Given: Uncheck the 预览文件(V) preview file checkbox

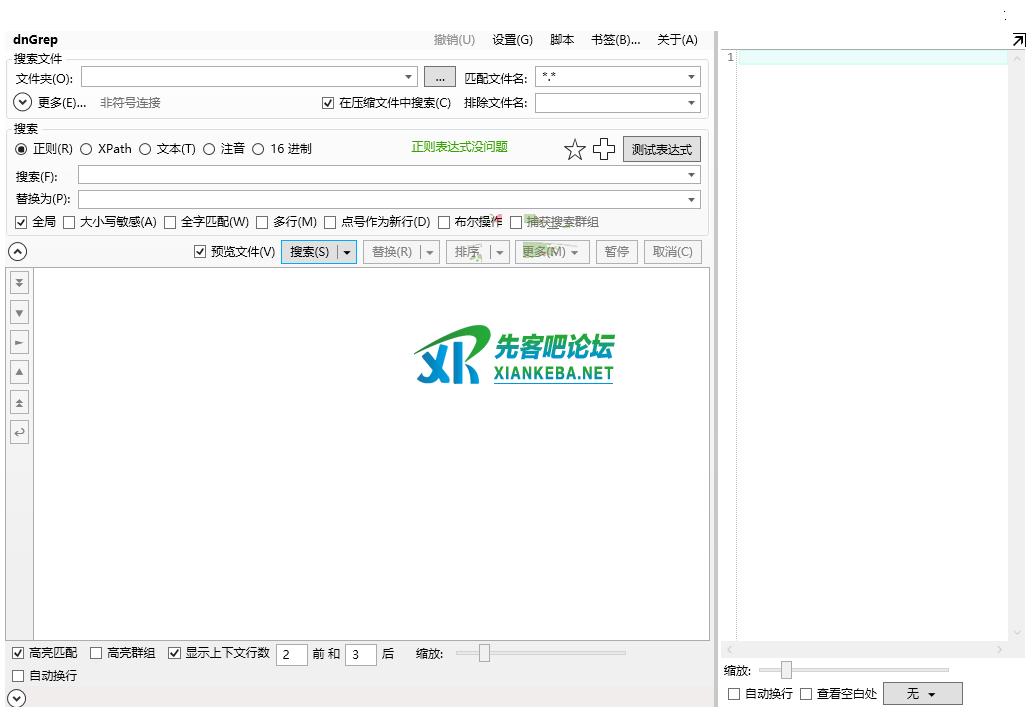Looking at the screenshot, I should (200, 252).
